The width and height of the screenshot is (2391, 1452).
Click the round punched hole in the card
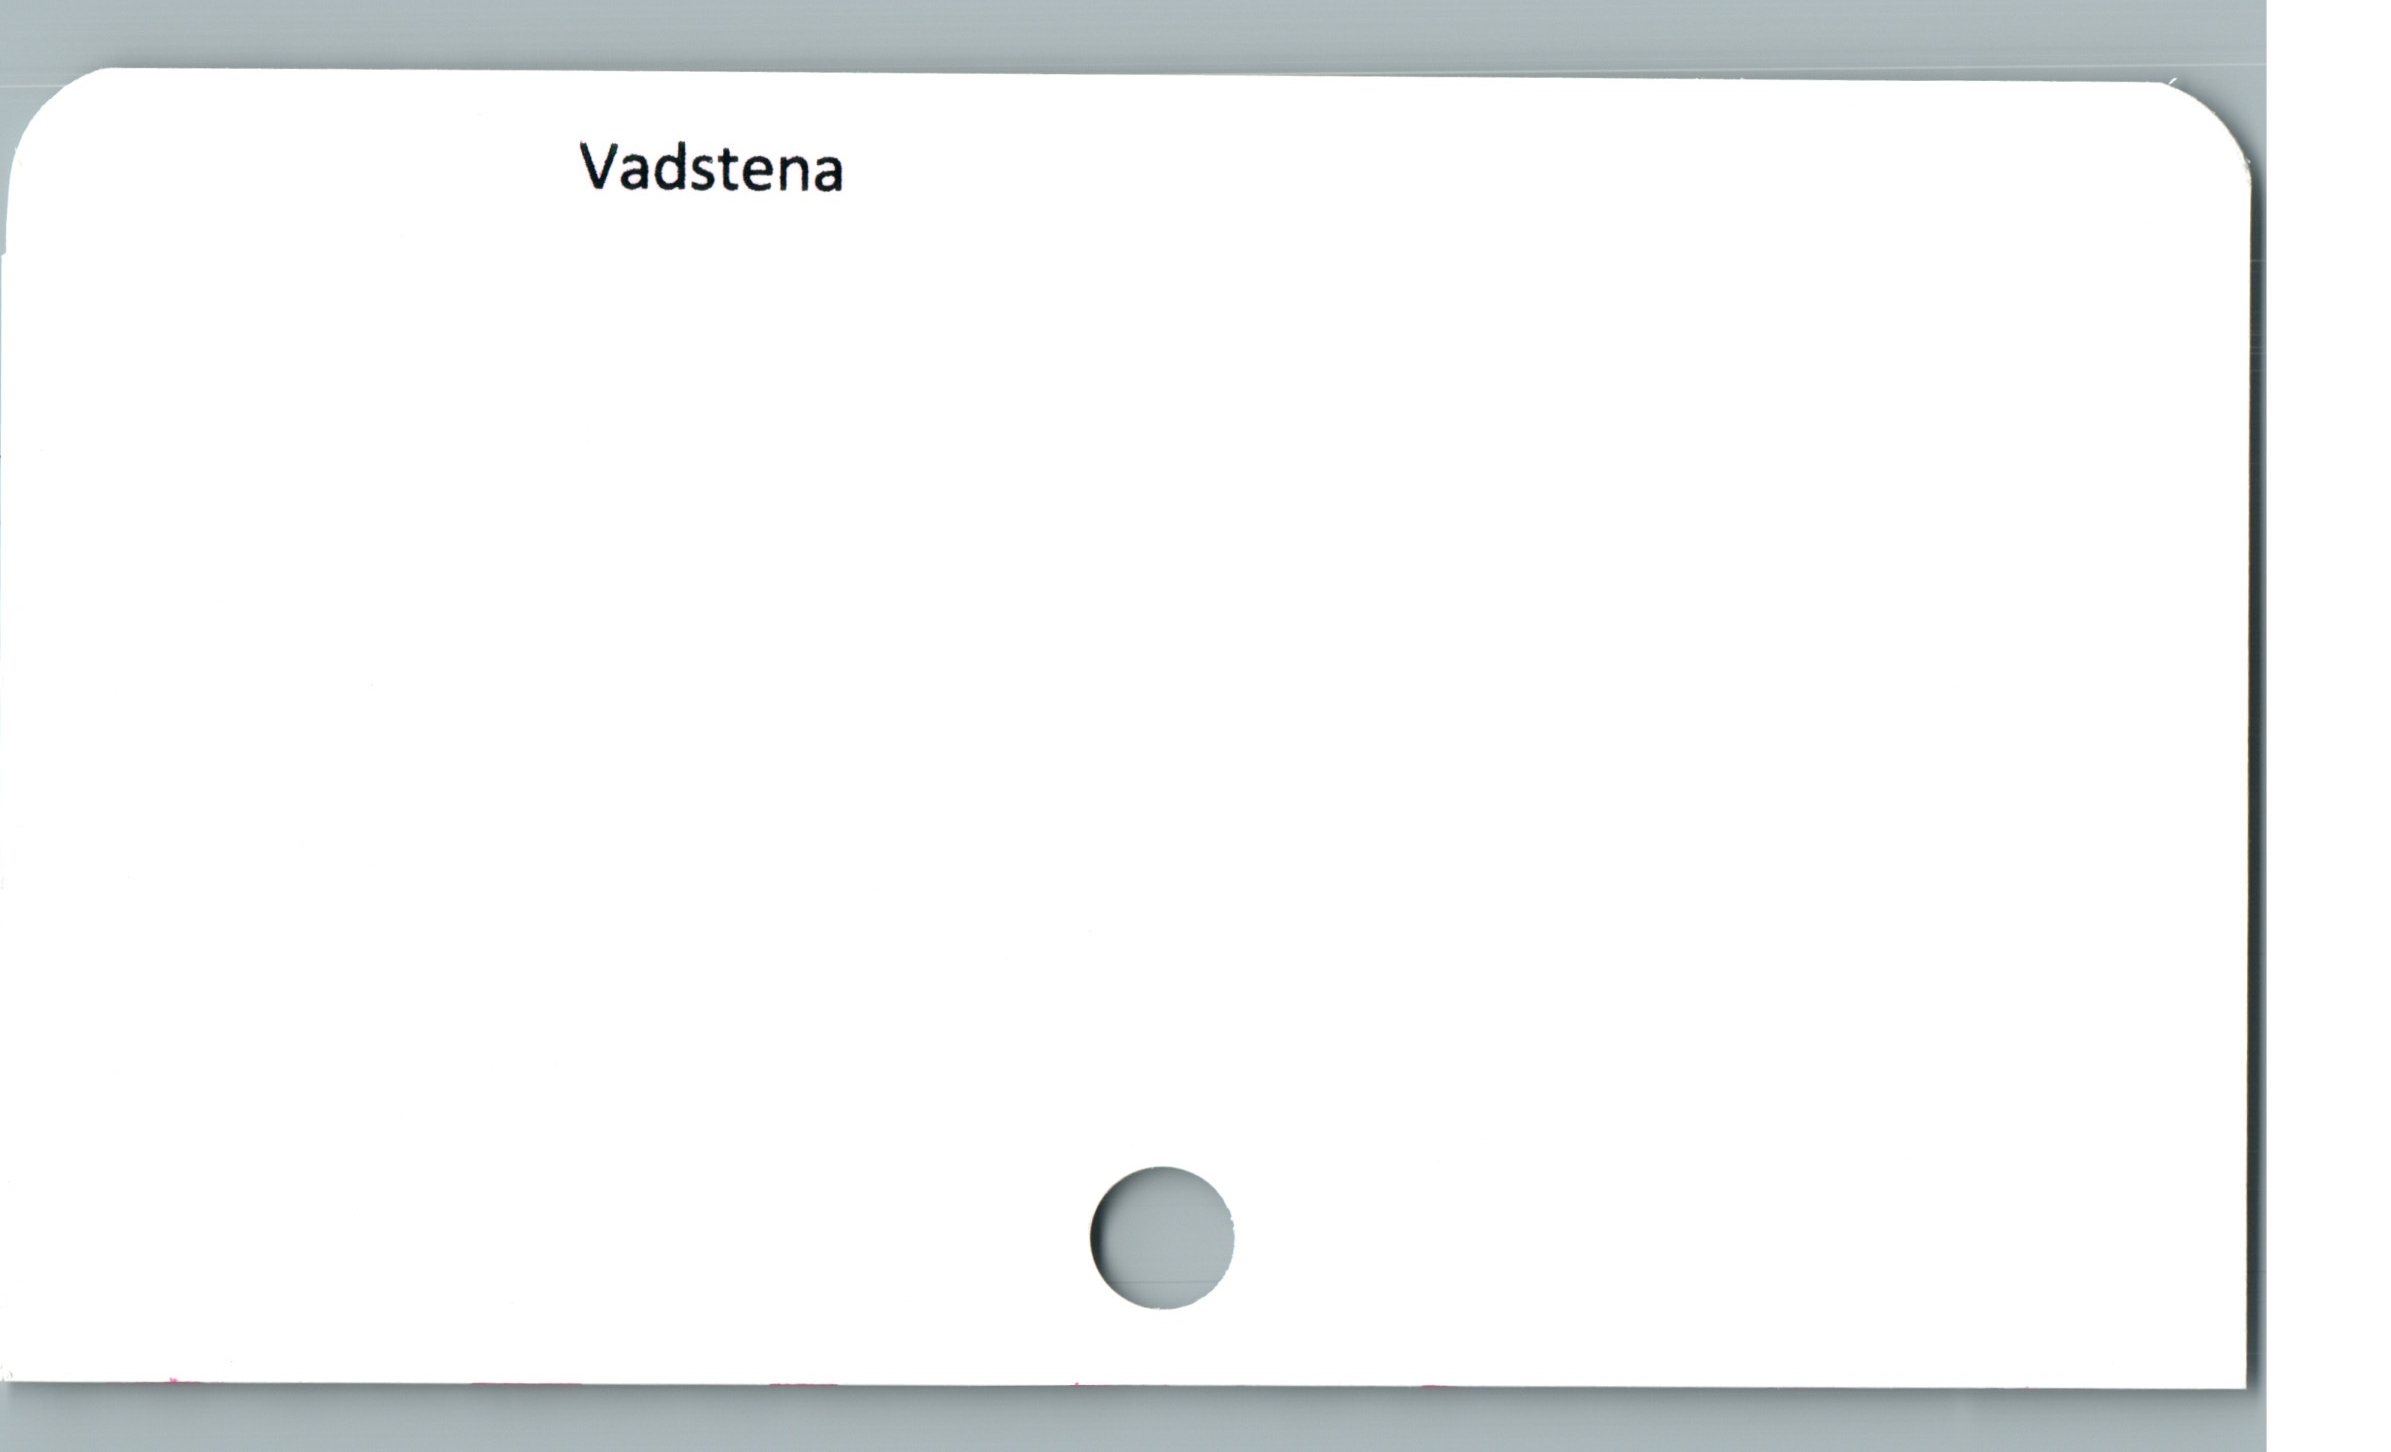1162,1237
